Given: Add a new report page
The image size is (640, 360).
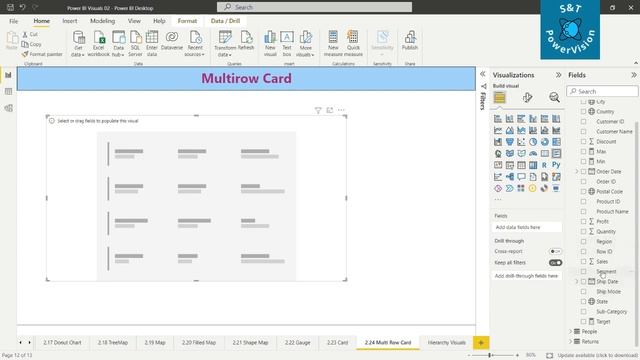Looking at the screenshot, I should click(x=481, y=343).
